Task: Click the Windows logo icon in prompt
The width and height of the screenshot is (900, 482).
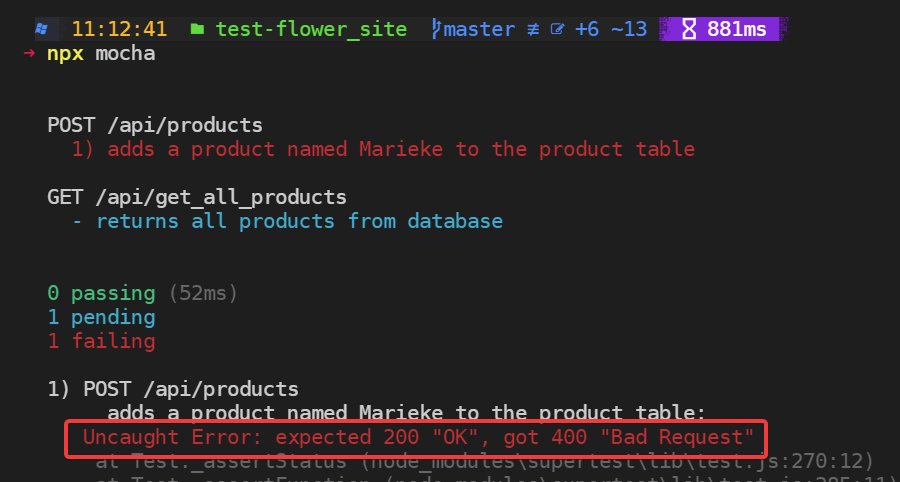Action: click(x=41, y=29)
